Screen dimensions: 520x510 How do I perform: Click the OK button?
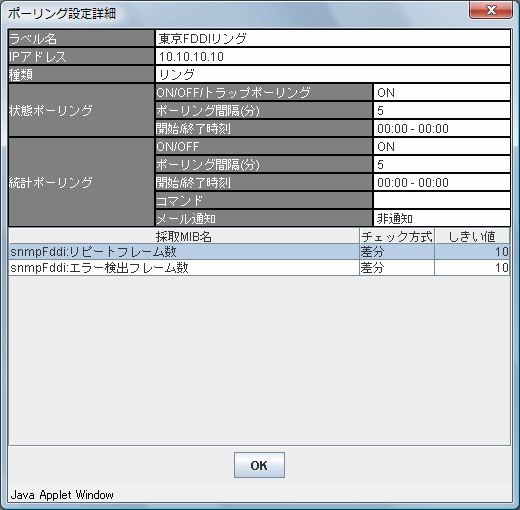259,465
